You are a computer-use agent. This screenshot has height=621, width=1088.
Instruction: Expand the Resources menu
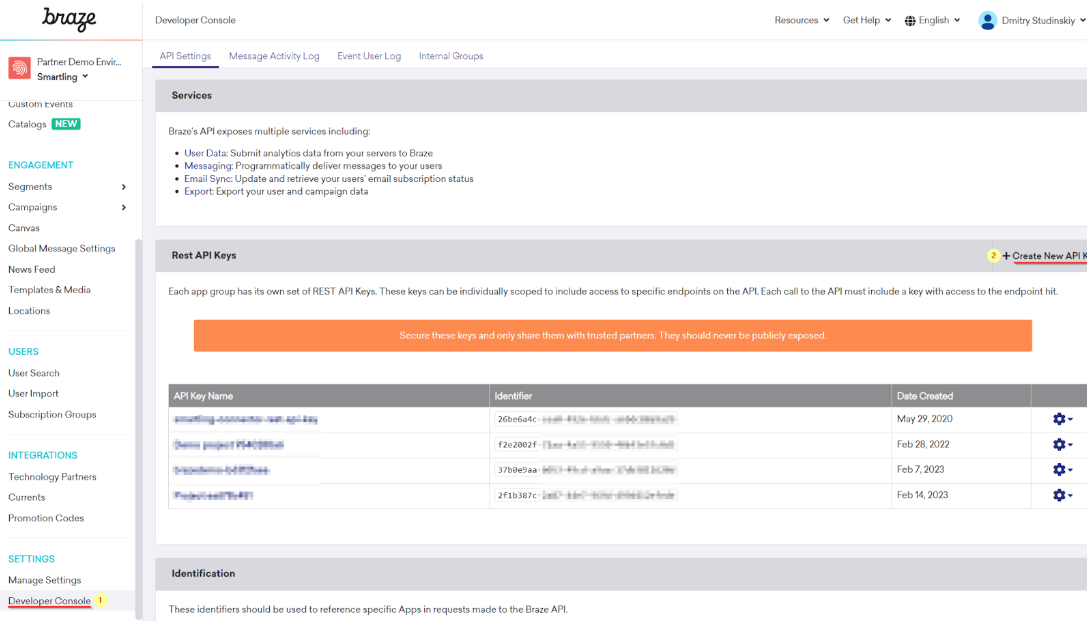pyautogui.click(x=801, y=20)
